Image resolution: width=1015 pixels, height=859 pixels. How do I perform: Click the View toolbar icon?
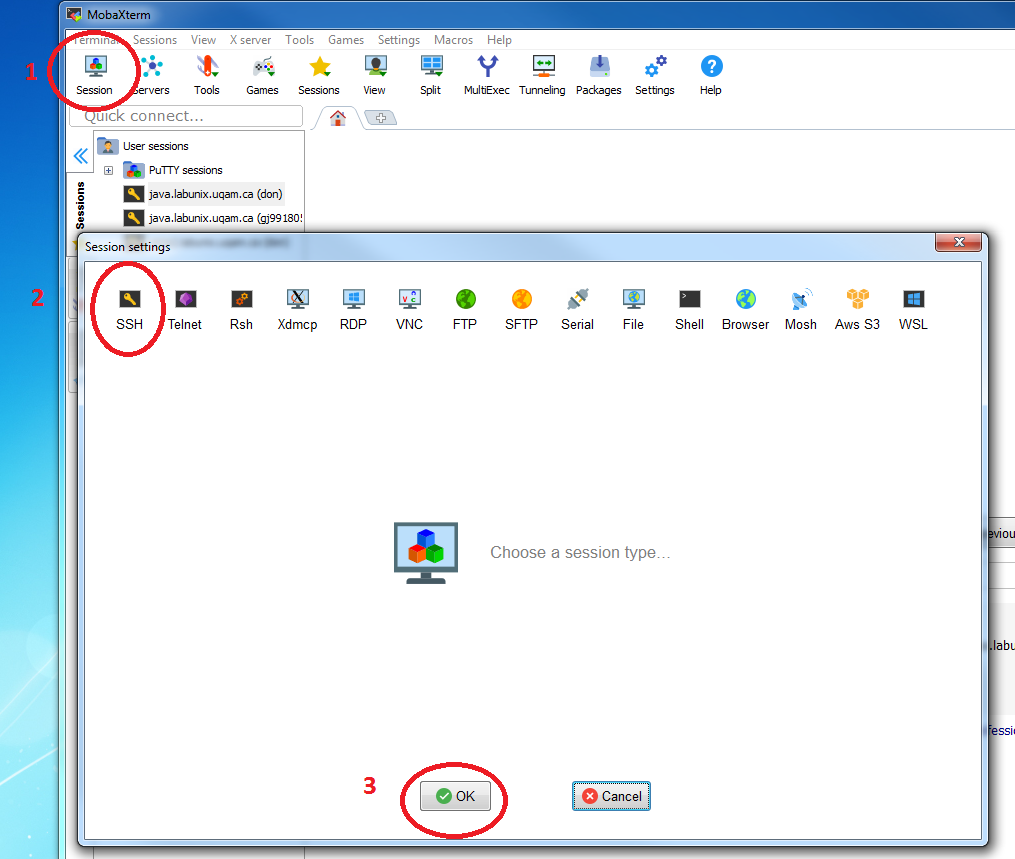374,75
